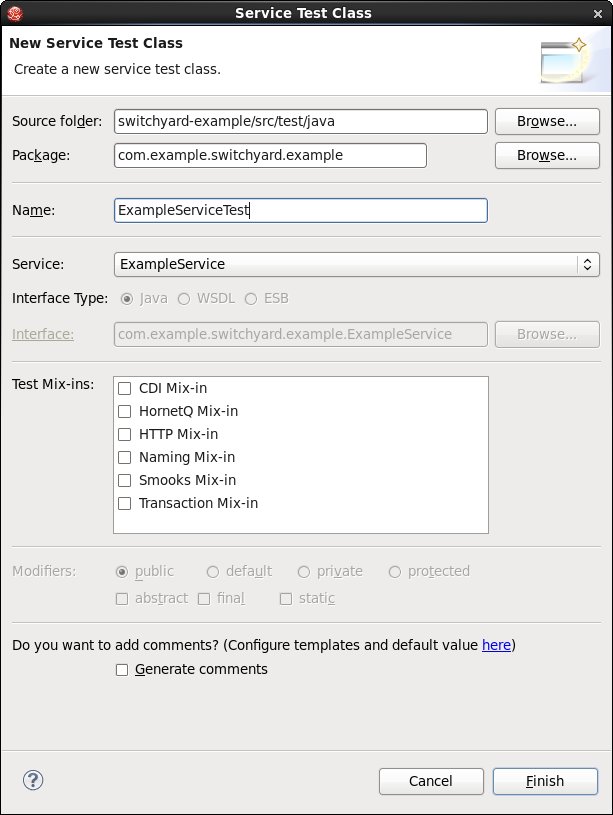This screenshot has height=815, width=613.
Task: Toggle the abstract modifier checkbox
Action: point(122,599)
